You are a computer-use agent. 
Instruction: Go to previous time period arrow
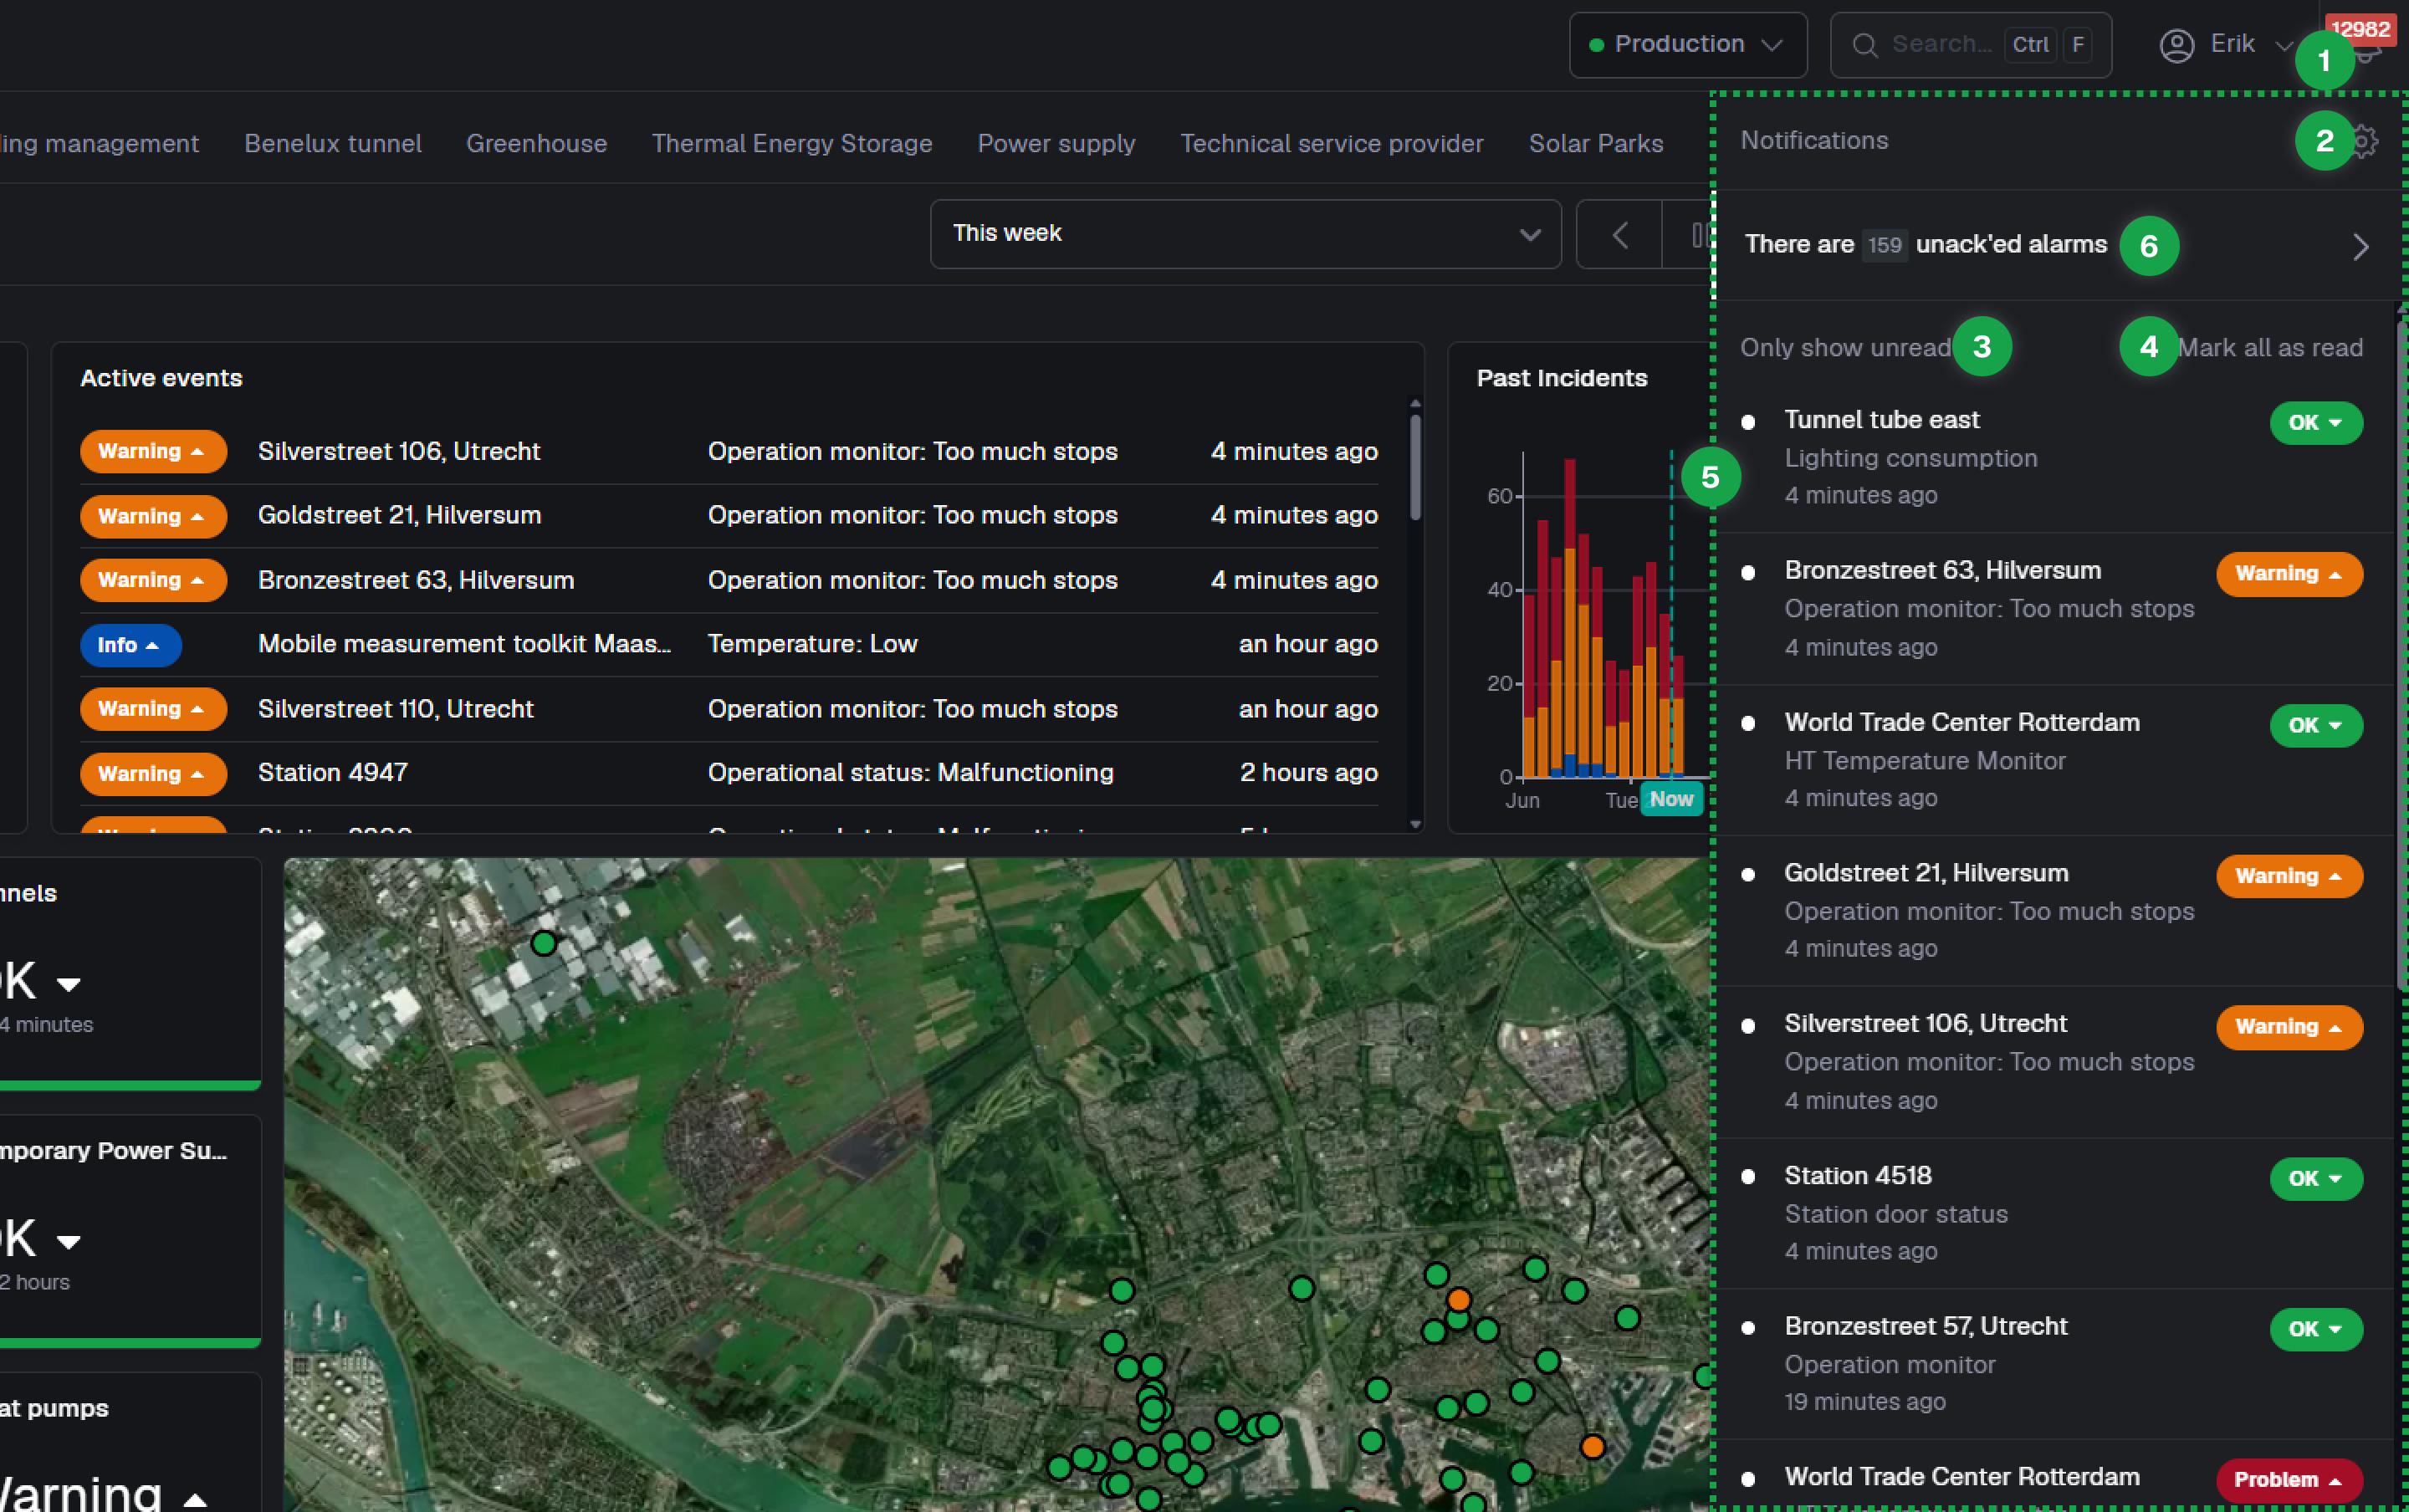pyautogui.click(x=1620, y=235)
